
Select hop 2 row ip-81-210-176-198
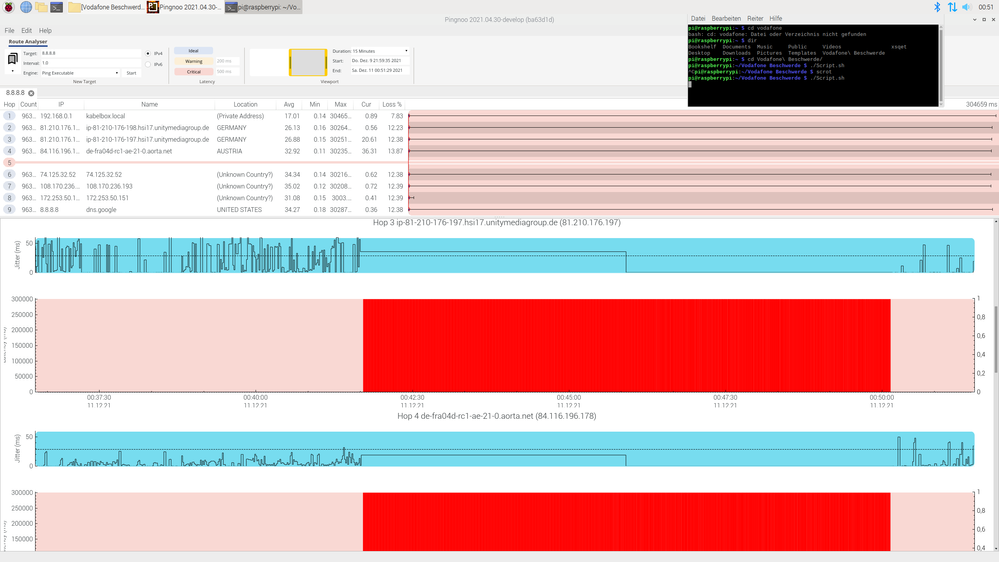click(204, 127)
